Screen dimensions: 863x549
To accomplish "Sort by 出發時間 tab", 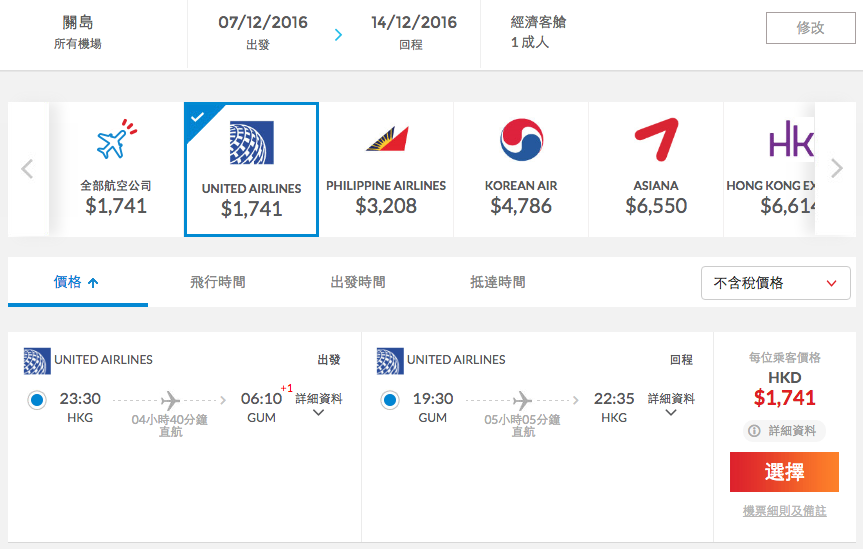I will [x=358, y=282].
